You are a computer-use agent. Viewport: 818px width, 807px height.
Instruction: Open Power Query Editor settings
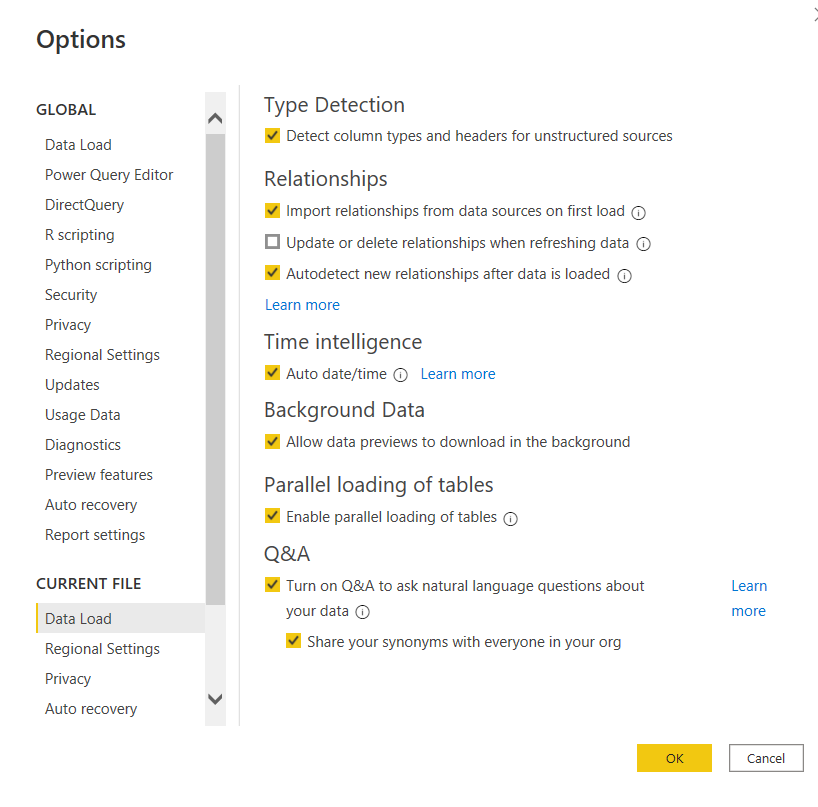[109, 175]
